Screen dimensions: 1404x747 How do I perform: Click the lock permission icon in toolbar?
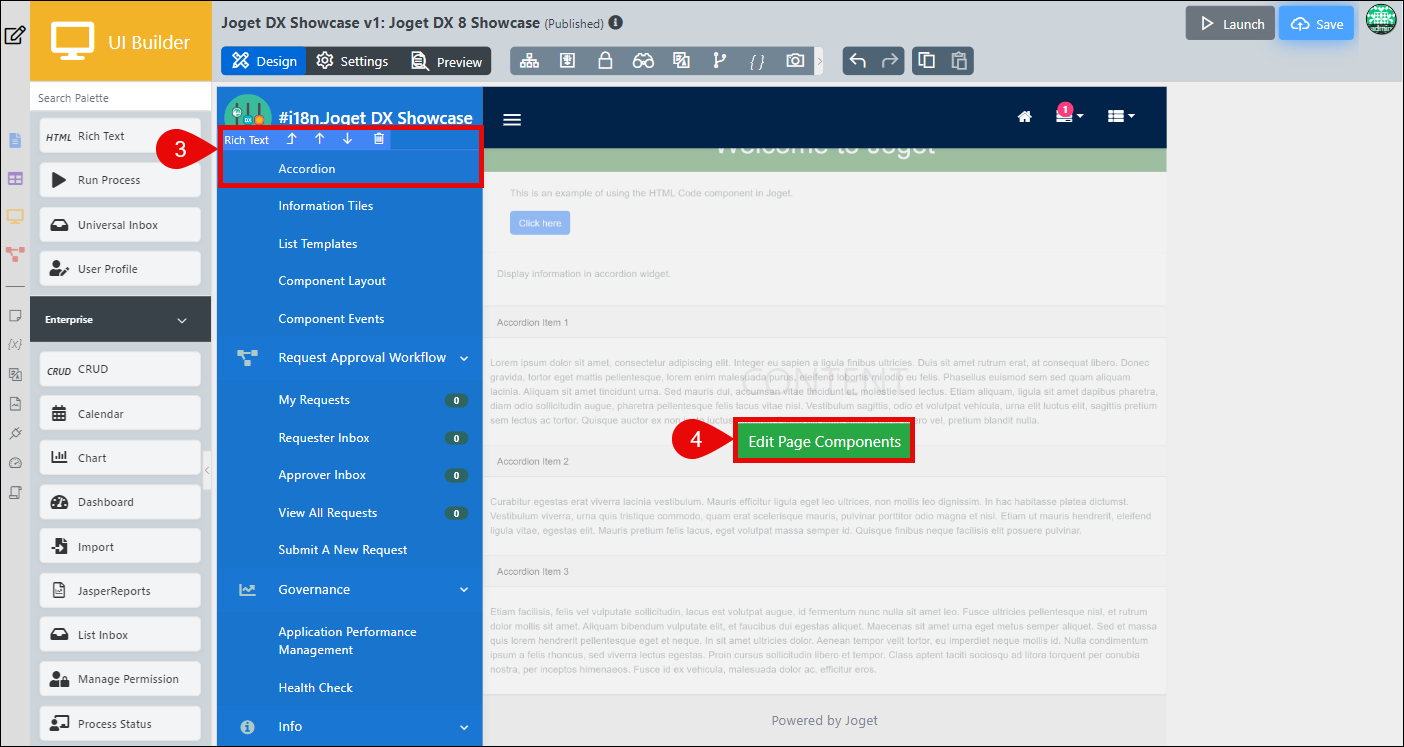tap(605, 61)
